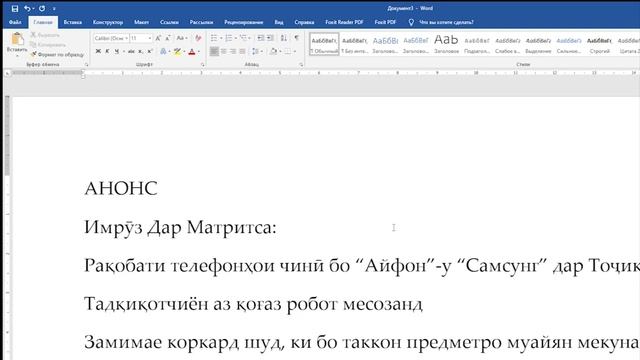Decrease paragraph indent
The height and width of the screenshot is (360, 640).
tap(260, 38)
